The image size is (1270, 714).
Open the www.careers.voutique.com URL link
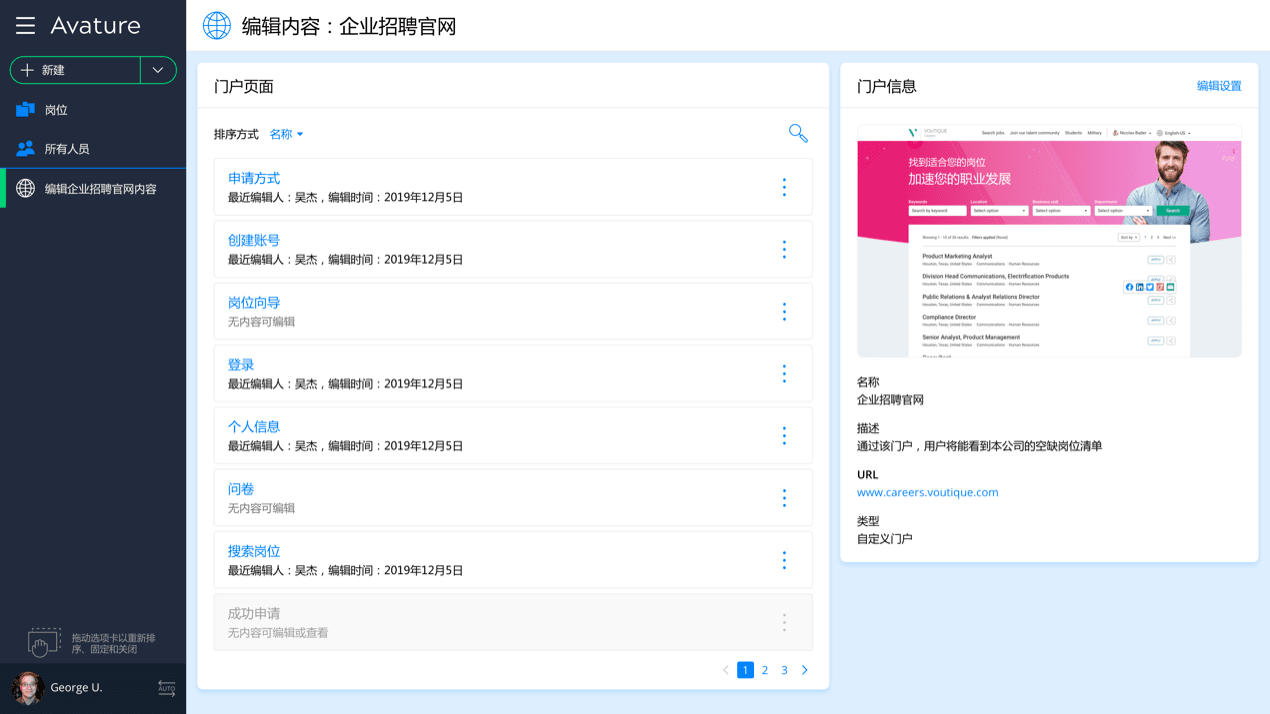click(927, 492)
